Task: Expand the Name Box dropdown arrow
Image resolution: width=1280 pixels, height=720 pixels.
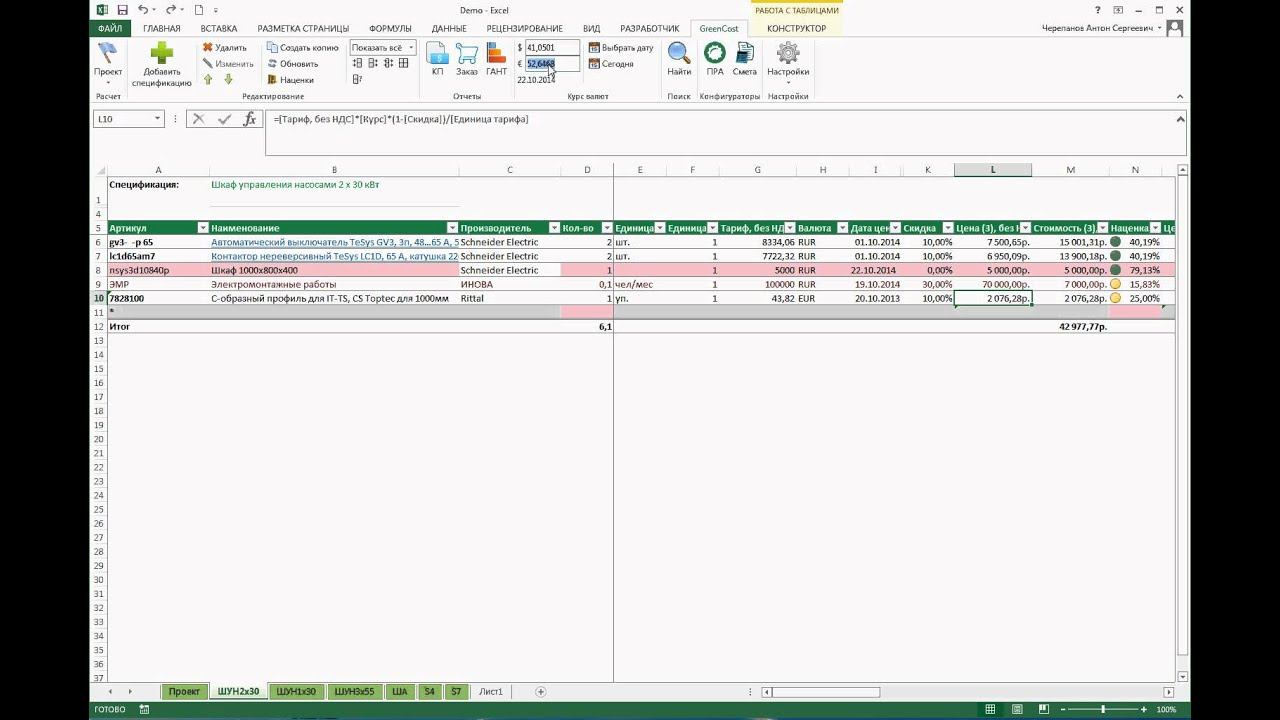Action: pos(157,119)
